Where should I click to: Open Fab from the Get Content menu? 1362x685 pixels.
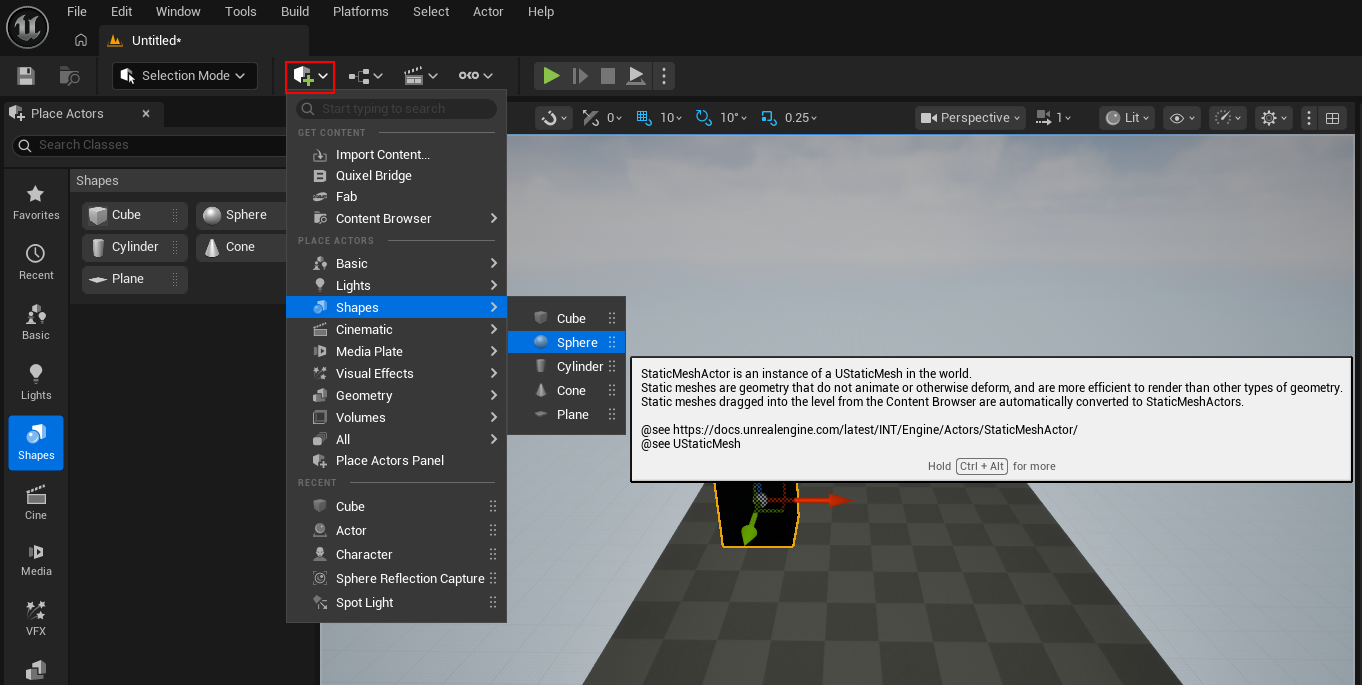(x=396, y=197)
